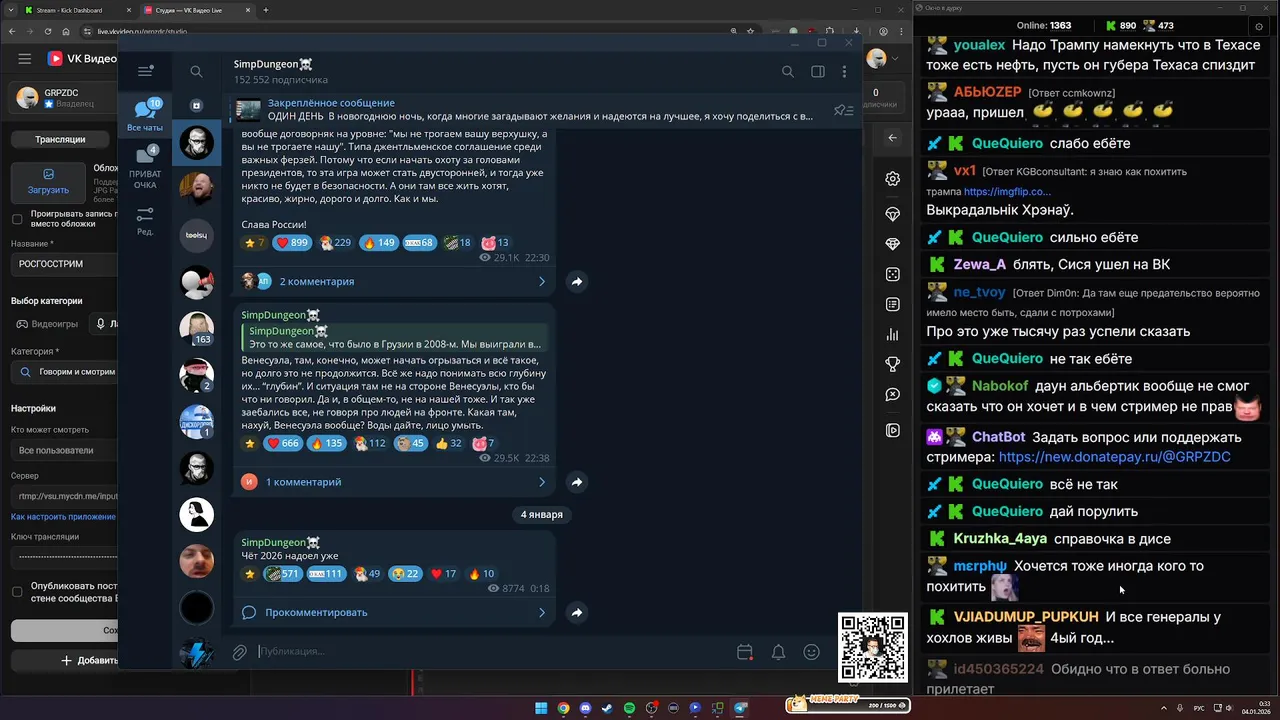The height and width of the screenshot is (720, 1280).
Task: Open VK Видео hamburger menu
Action: tap(24, 59)
